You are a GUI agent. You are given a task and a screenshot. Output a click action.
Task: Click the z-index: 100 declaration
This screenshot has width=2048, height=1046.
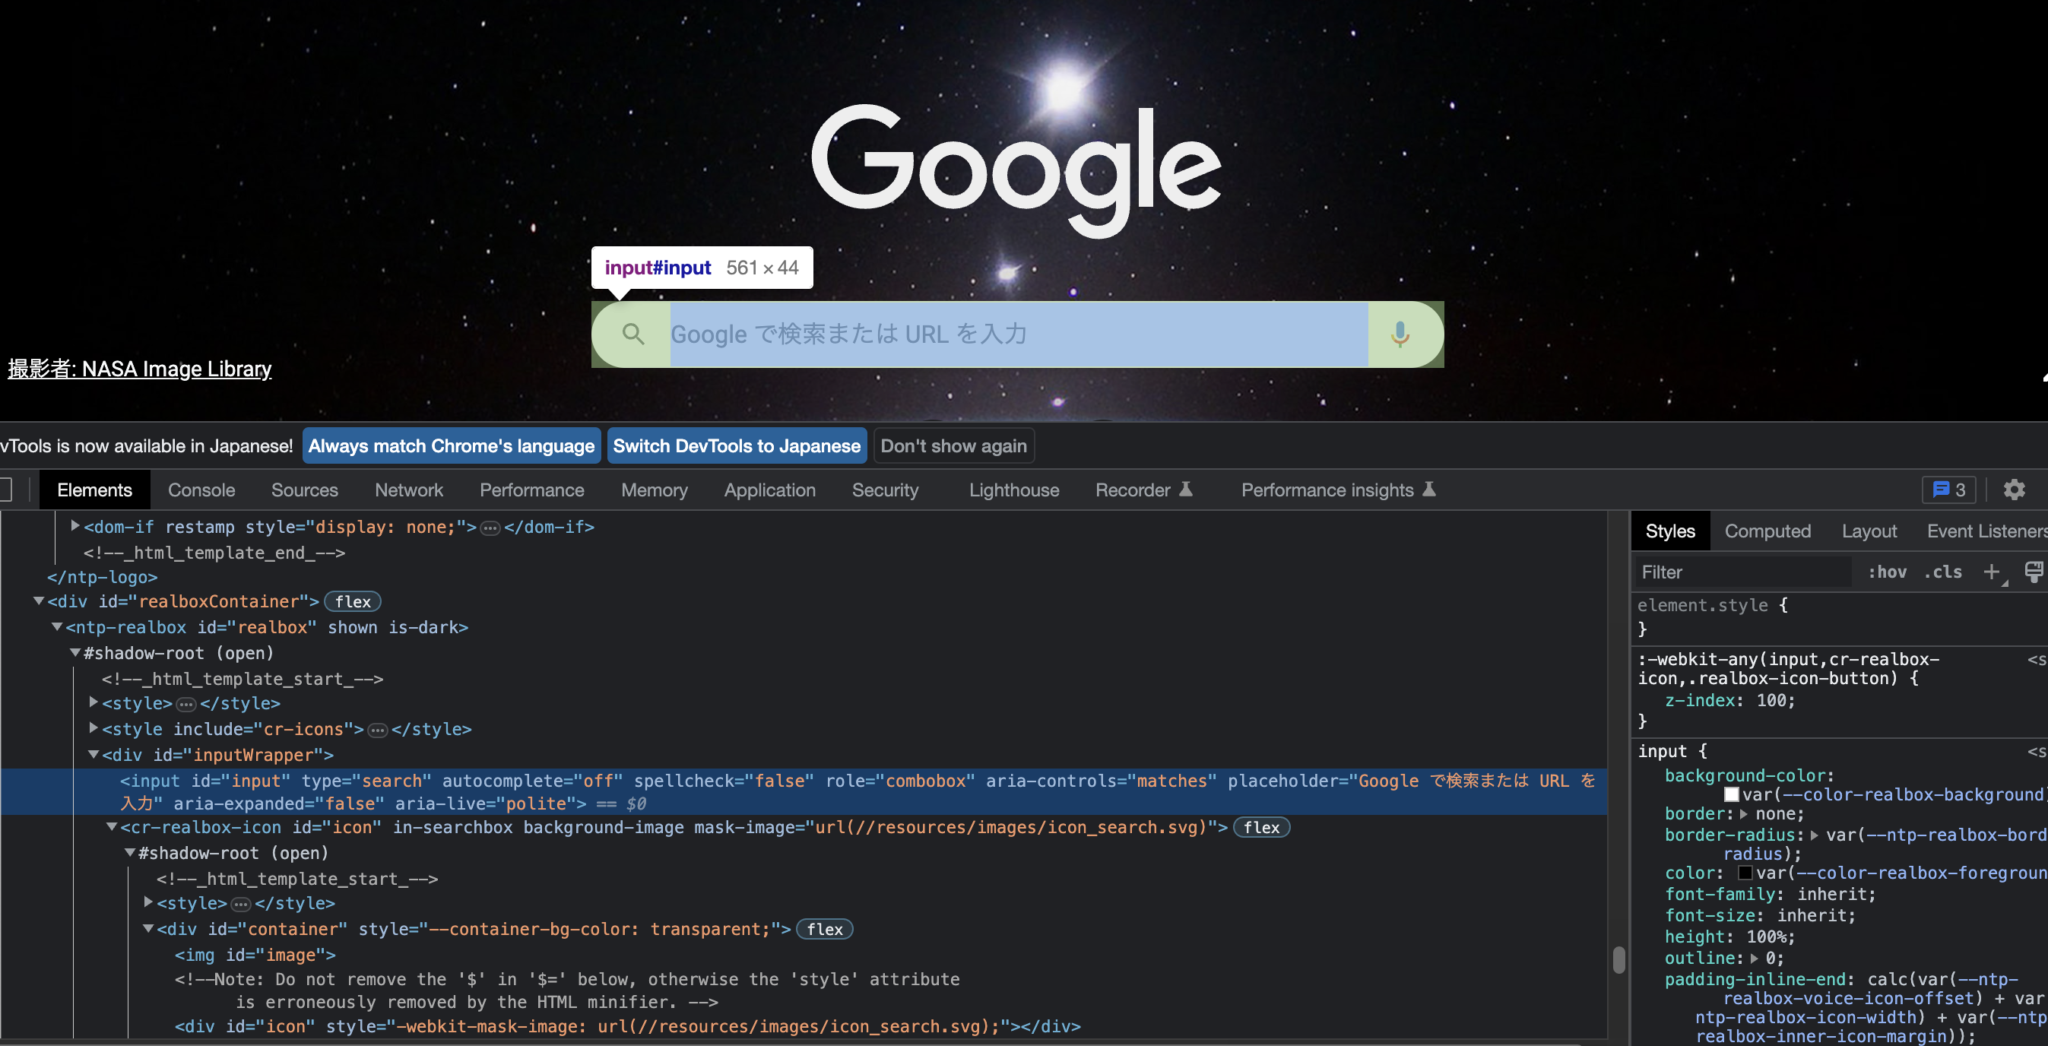1730,701
